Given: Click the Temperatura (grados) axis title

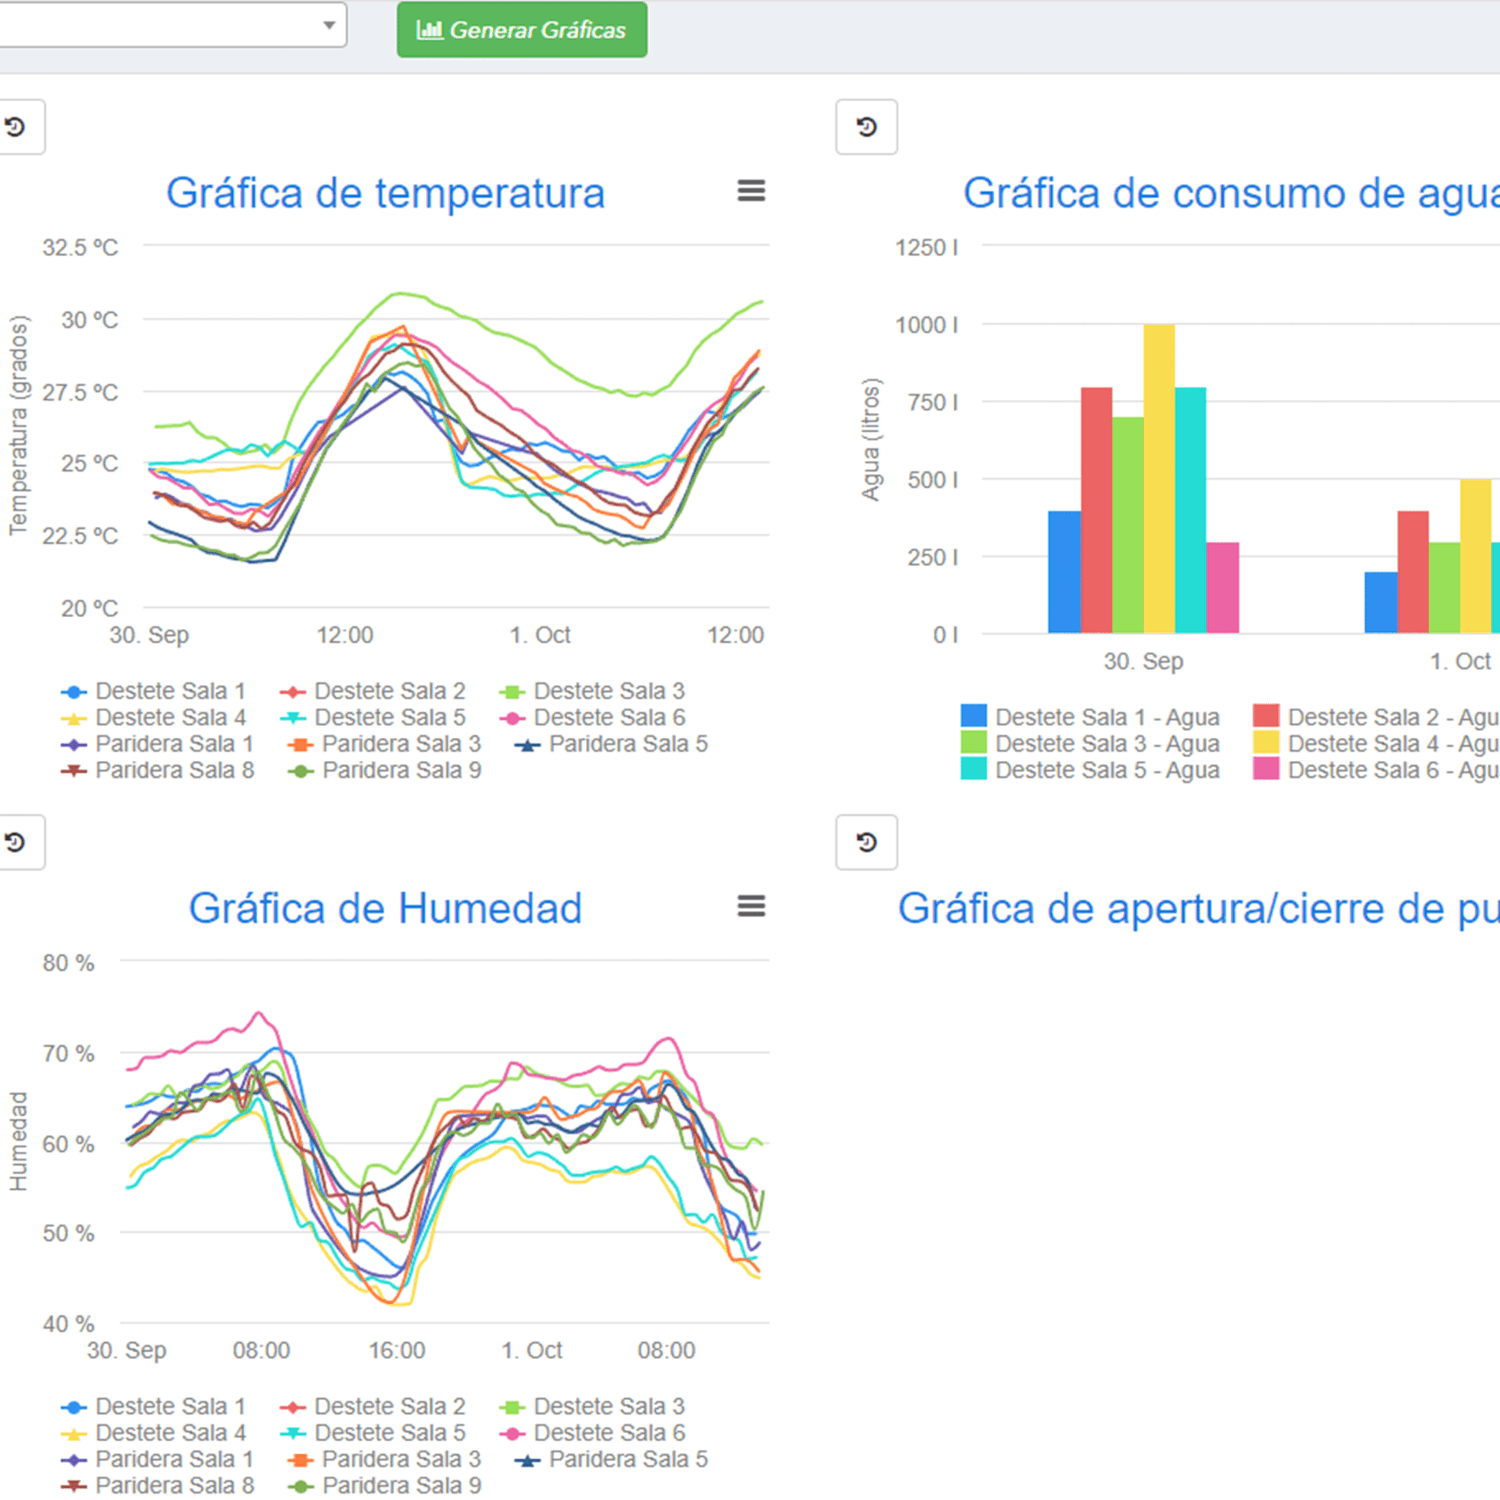Looking at the screenshot, I should pyautogui.click(x=18, y=425).
